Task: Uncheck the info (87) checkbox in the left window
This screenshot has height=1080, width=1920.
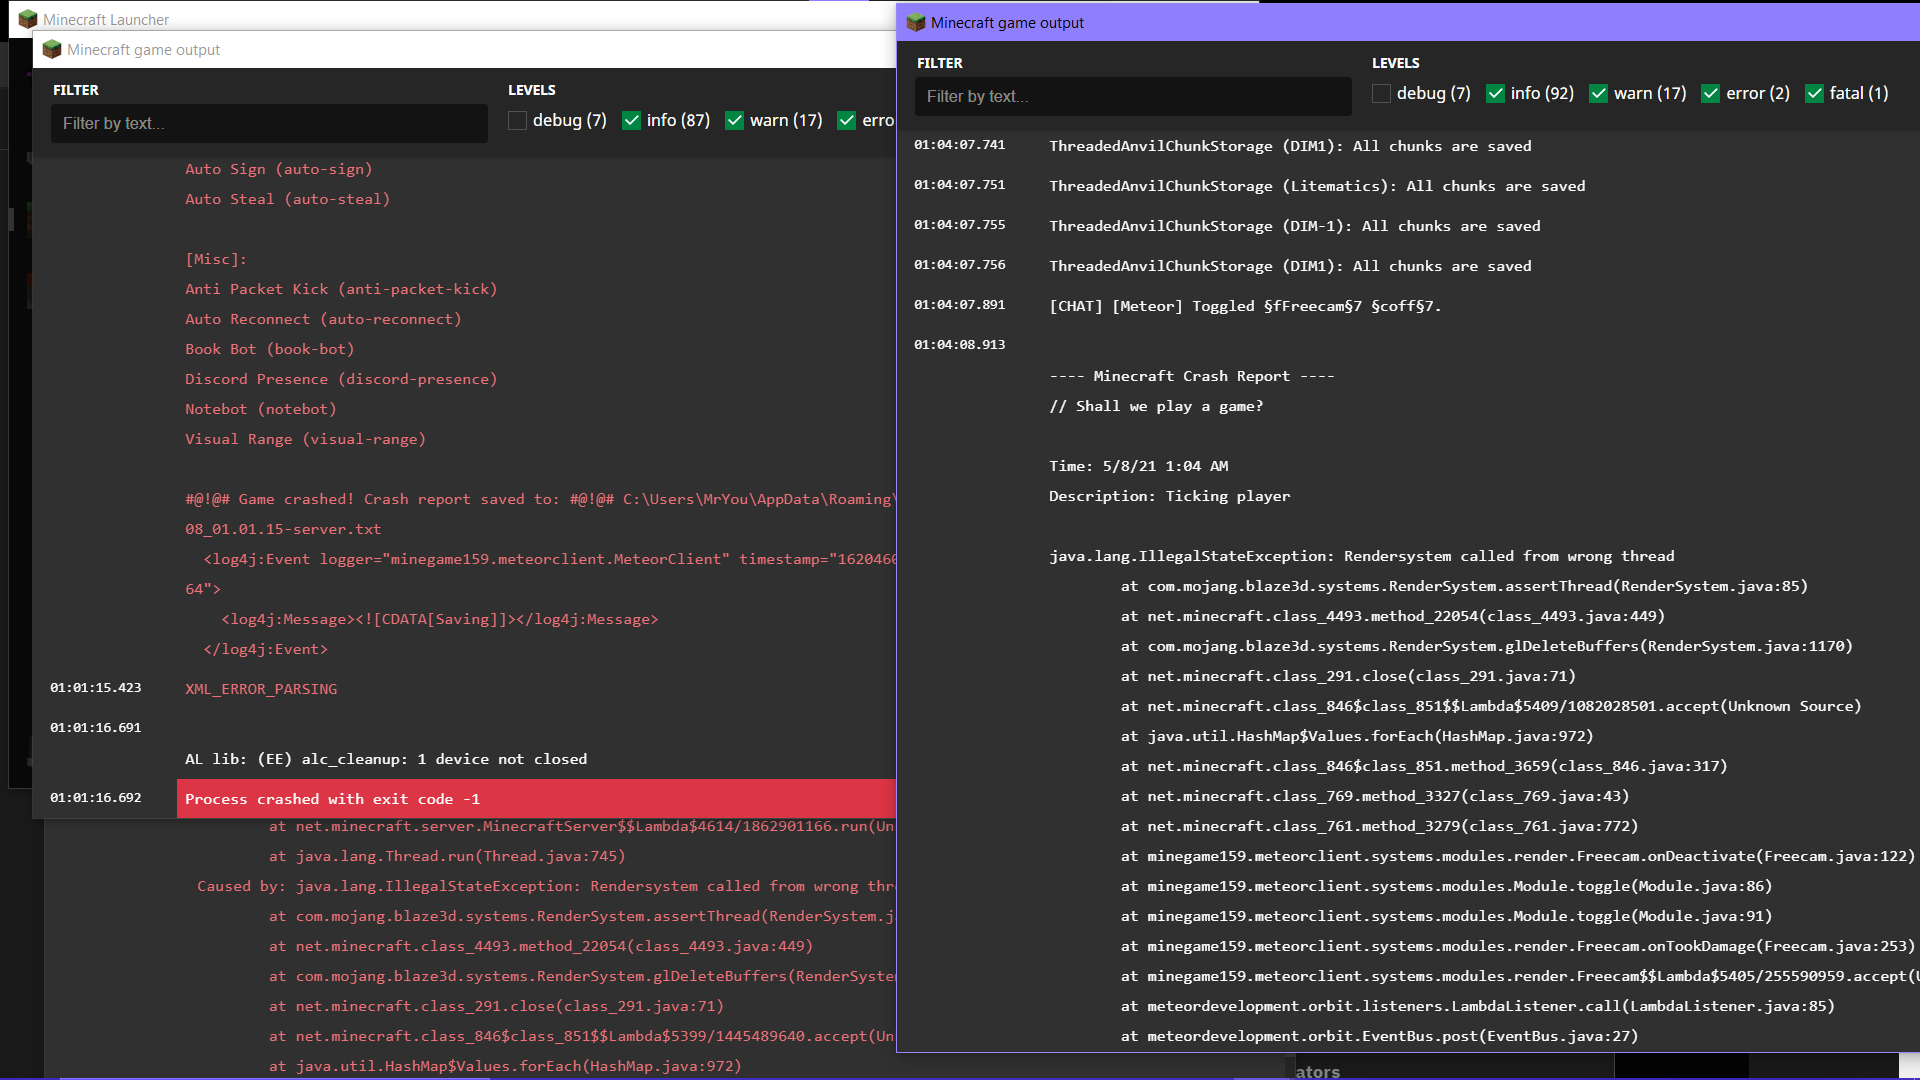Action: pyautogui.click(x=632, y=120)
